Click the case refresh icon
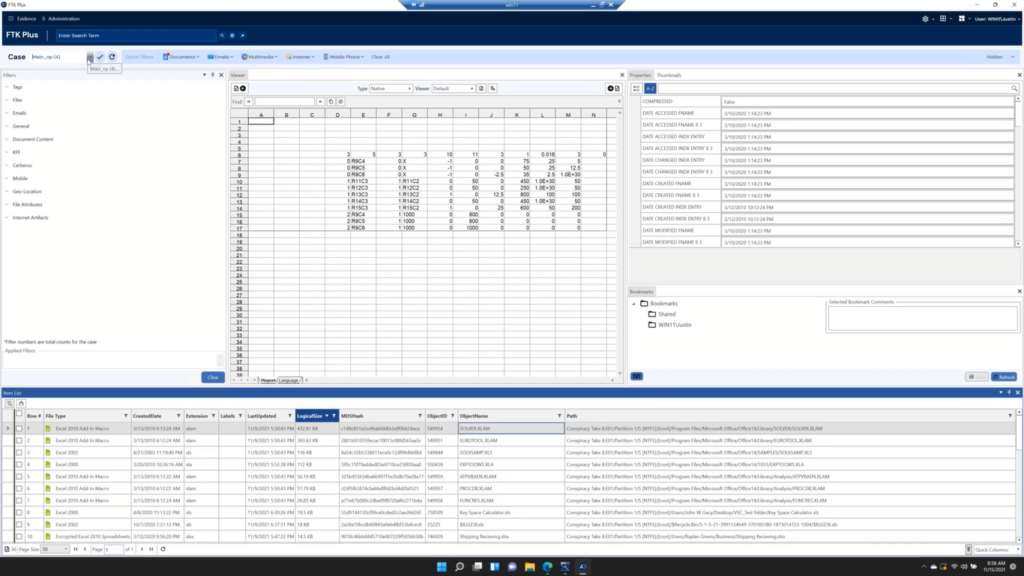1024x576 pixels. (112, 57)
